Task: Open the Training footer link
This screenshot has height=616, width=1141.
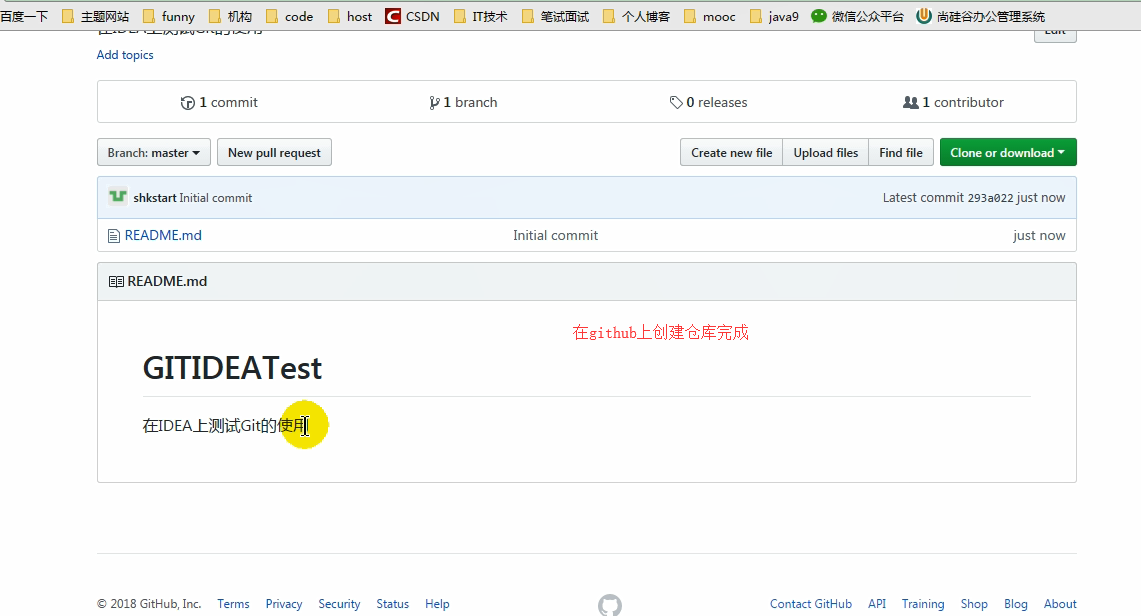Action: (923, 604)
